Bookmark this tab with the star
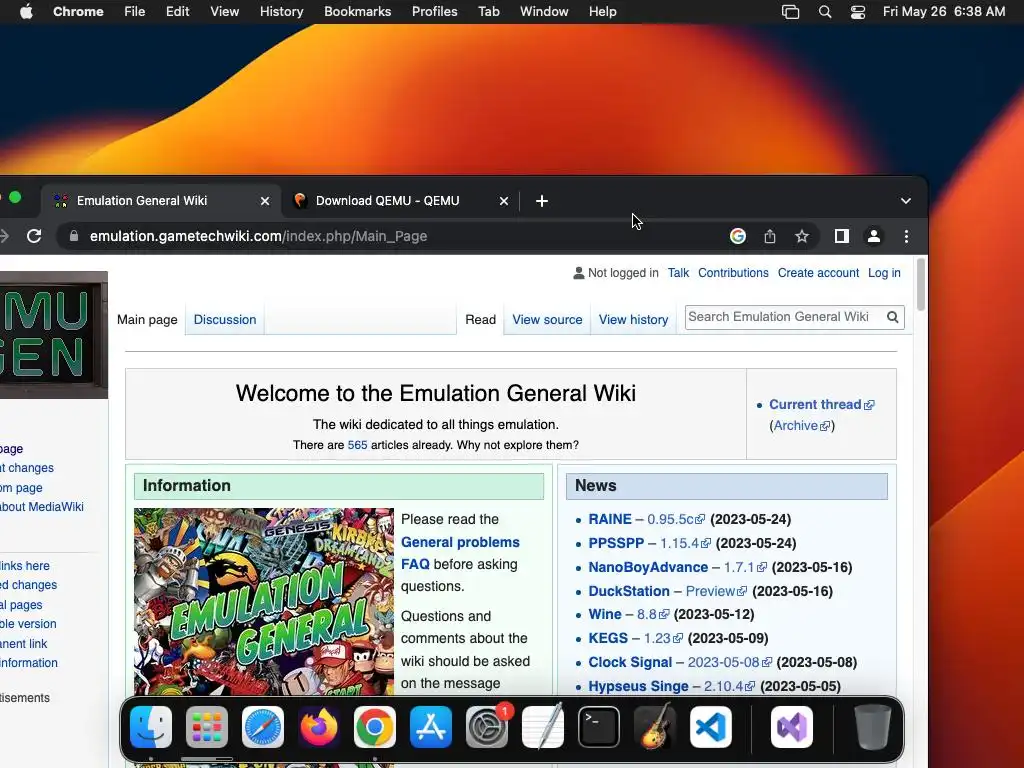Viewport: 1024px width, 768px height. (802, 236)
